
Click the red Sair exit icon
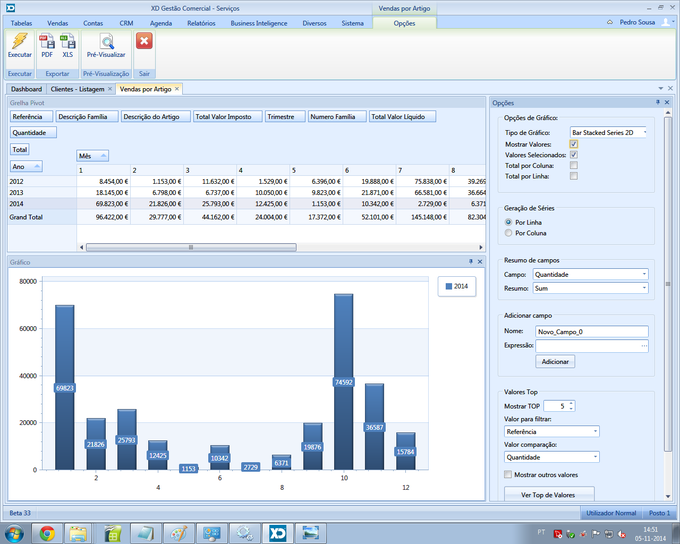pyautogui.click(x=144, y=42)
